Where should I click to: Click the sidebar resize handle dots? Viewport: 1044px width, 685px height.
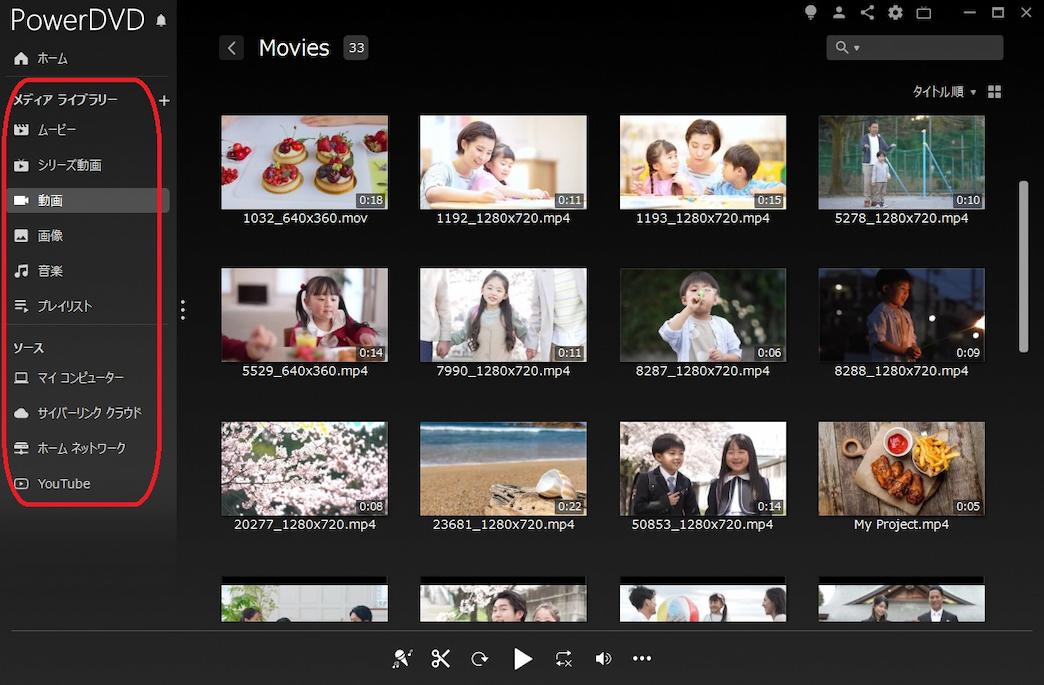[x=182, y=310]
